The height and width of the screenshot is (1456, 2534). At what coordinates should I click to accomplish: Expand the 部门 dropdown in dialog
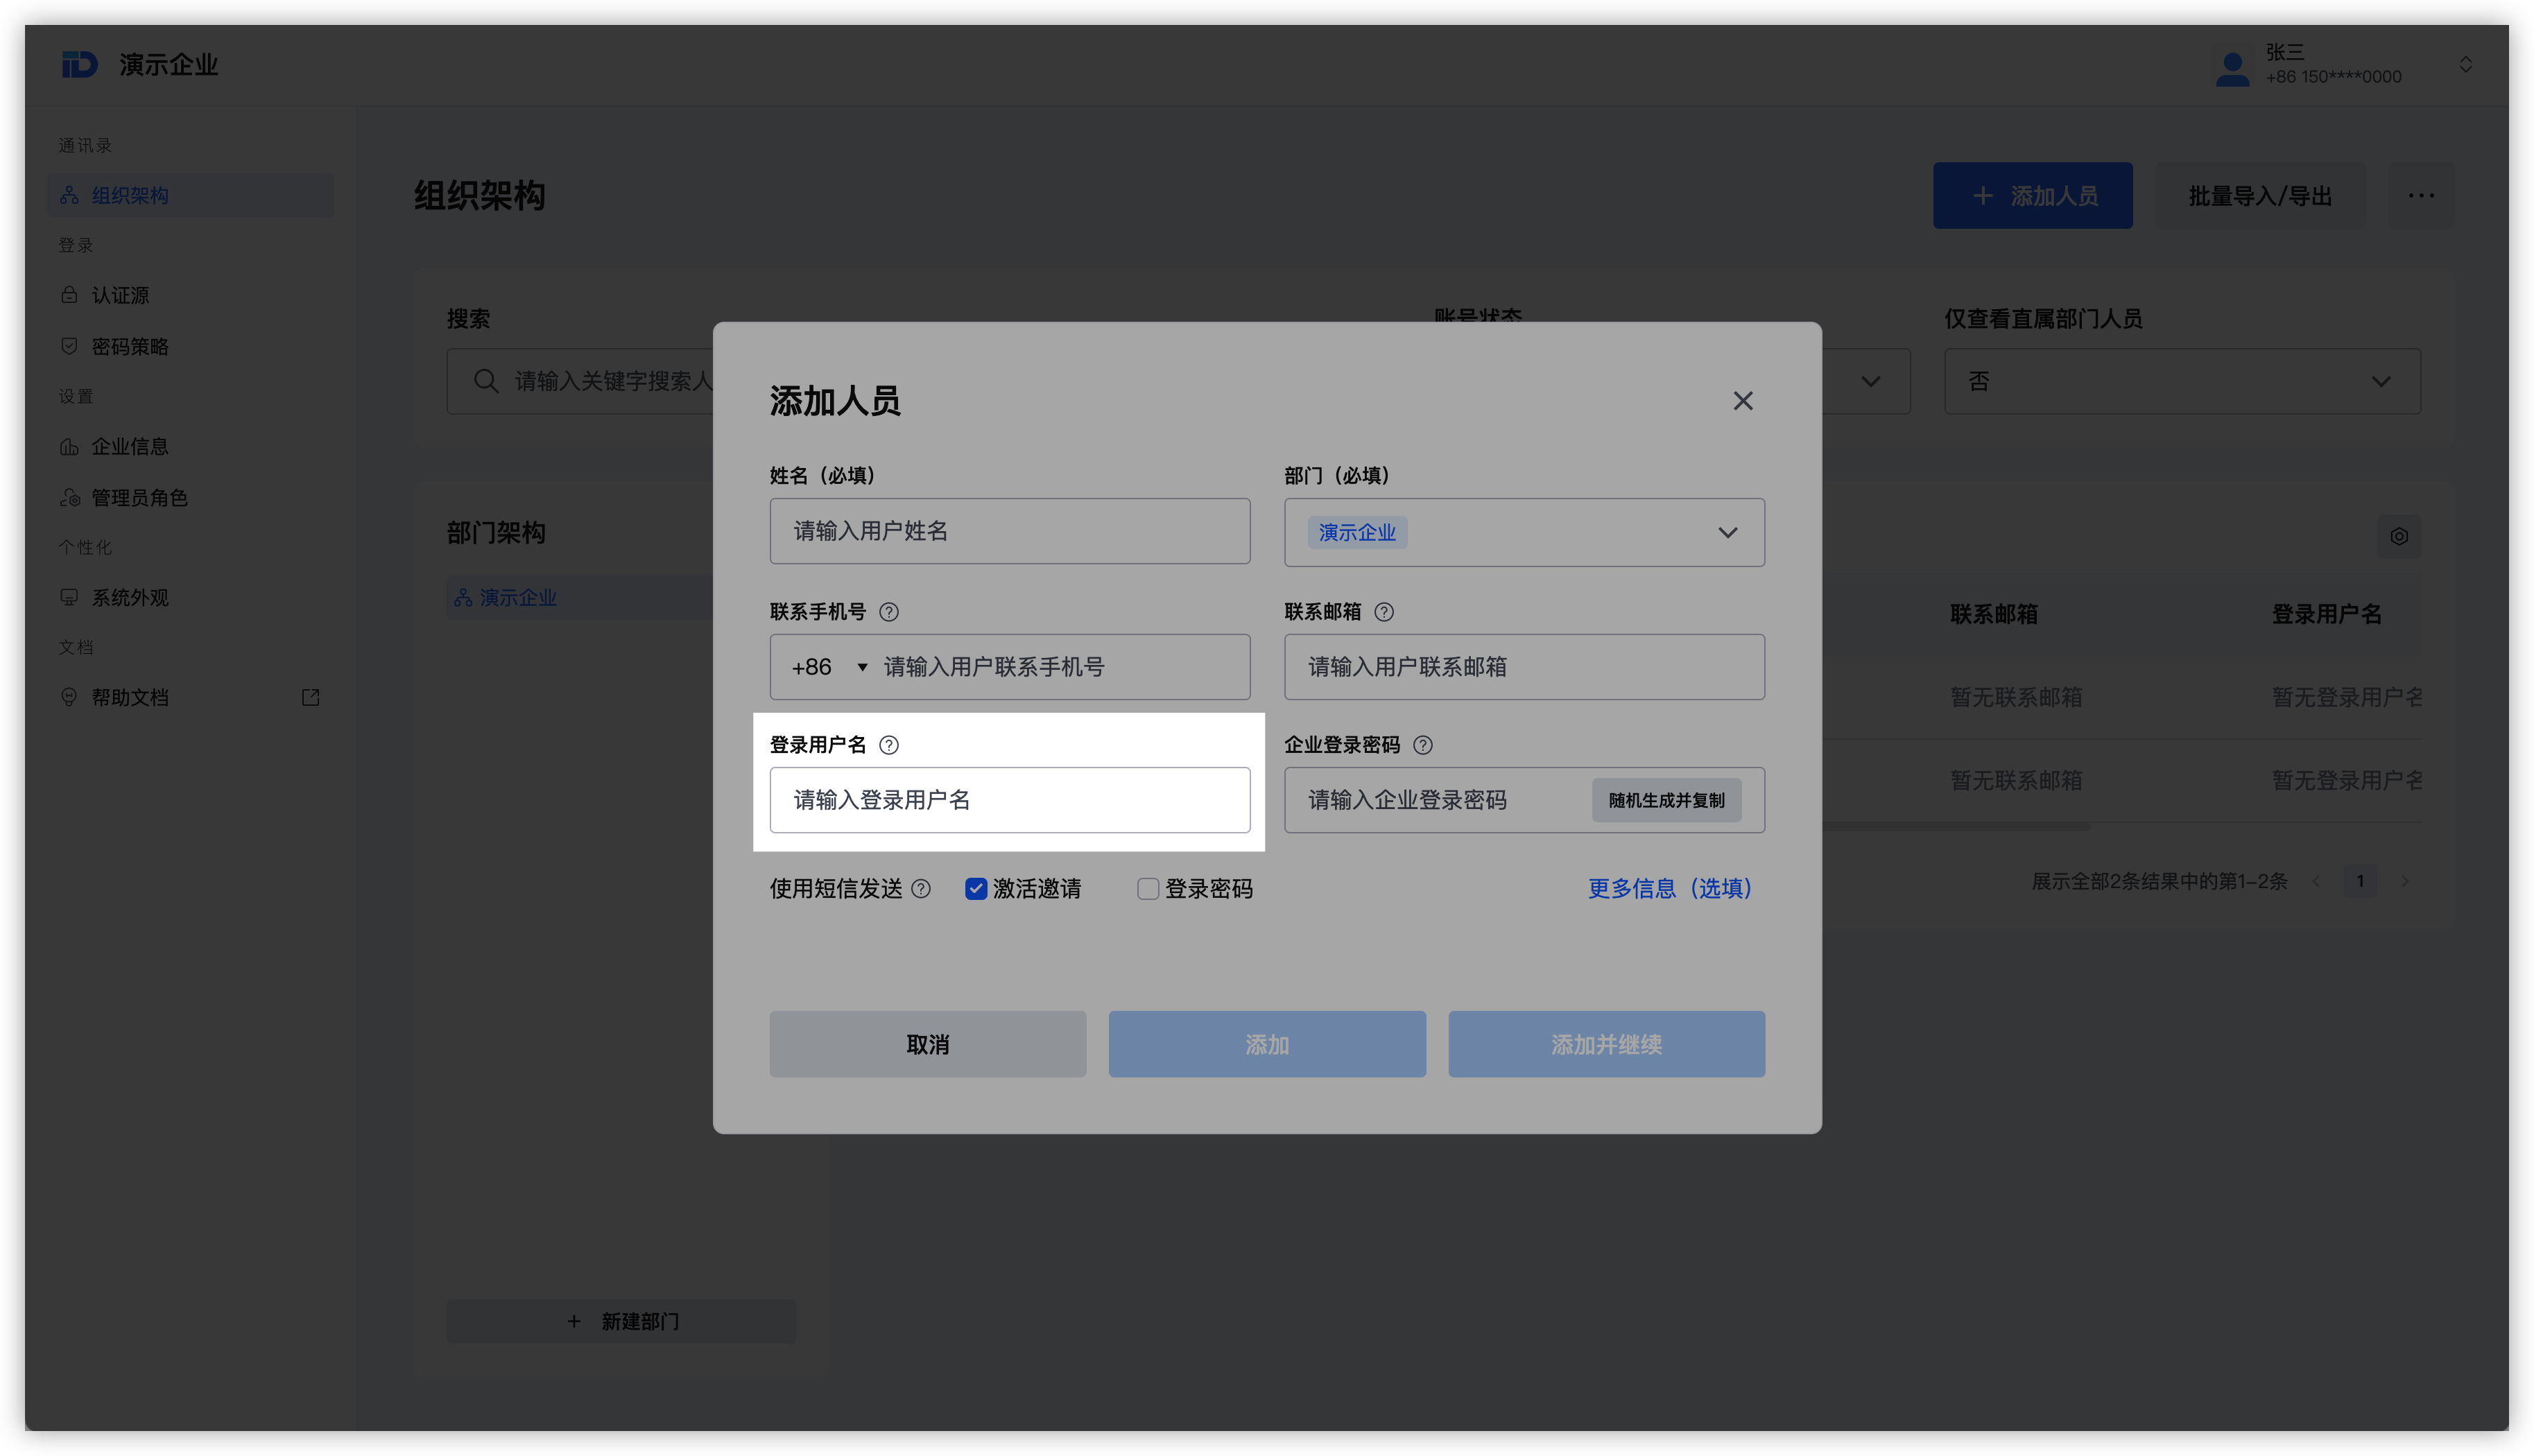pos(1524,532)
